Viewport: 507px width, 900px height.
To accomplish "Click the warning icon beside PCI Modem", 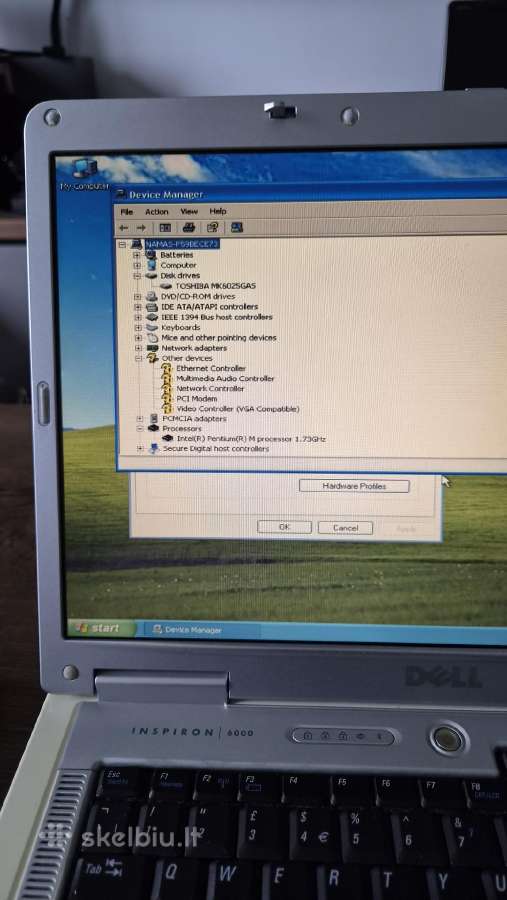I will 167,399.
